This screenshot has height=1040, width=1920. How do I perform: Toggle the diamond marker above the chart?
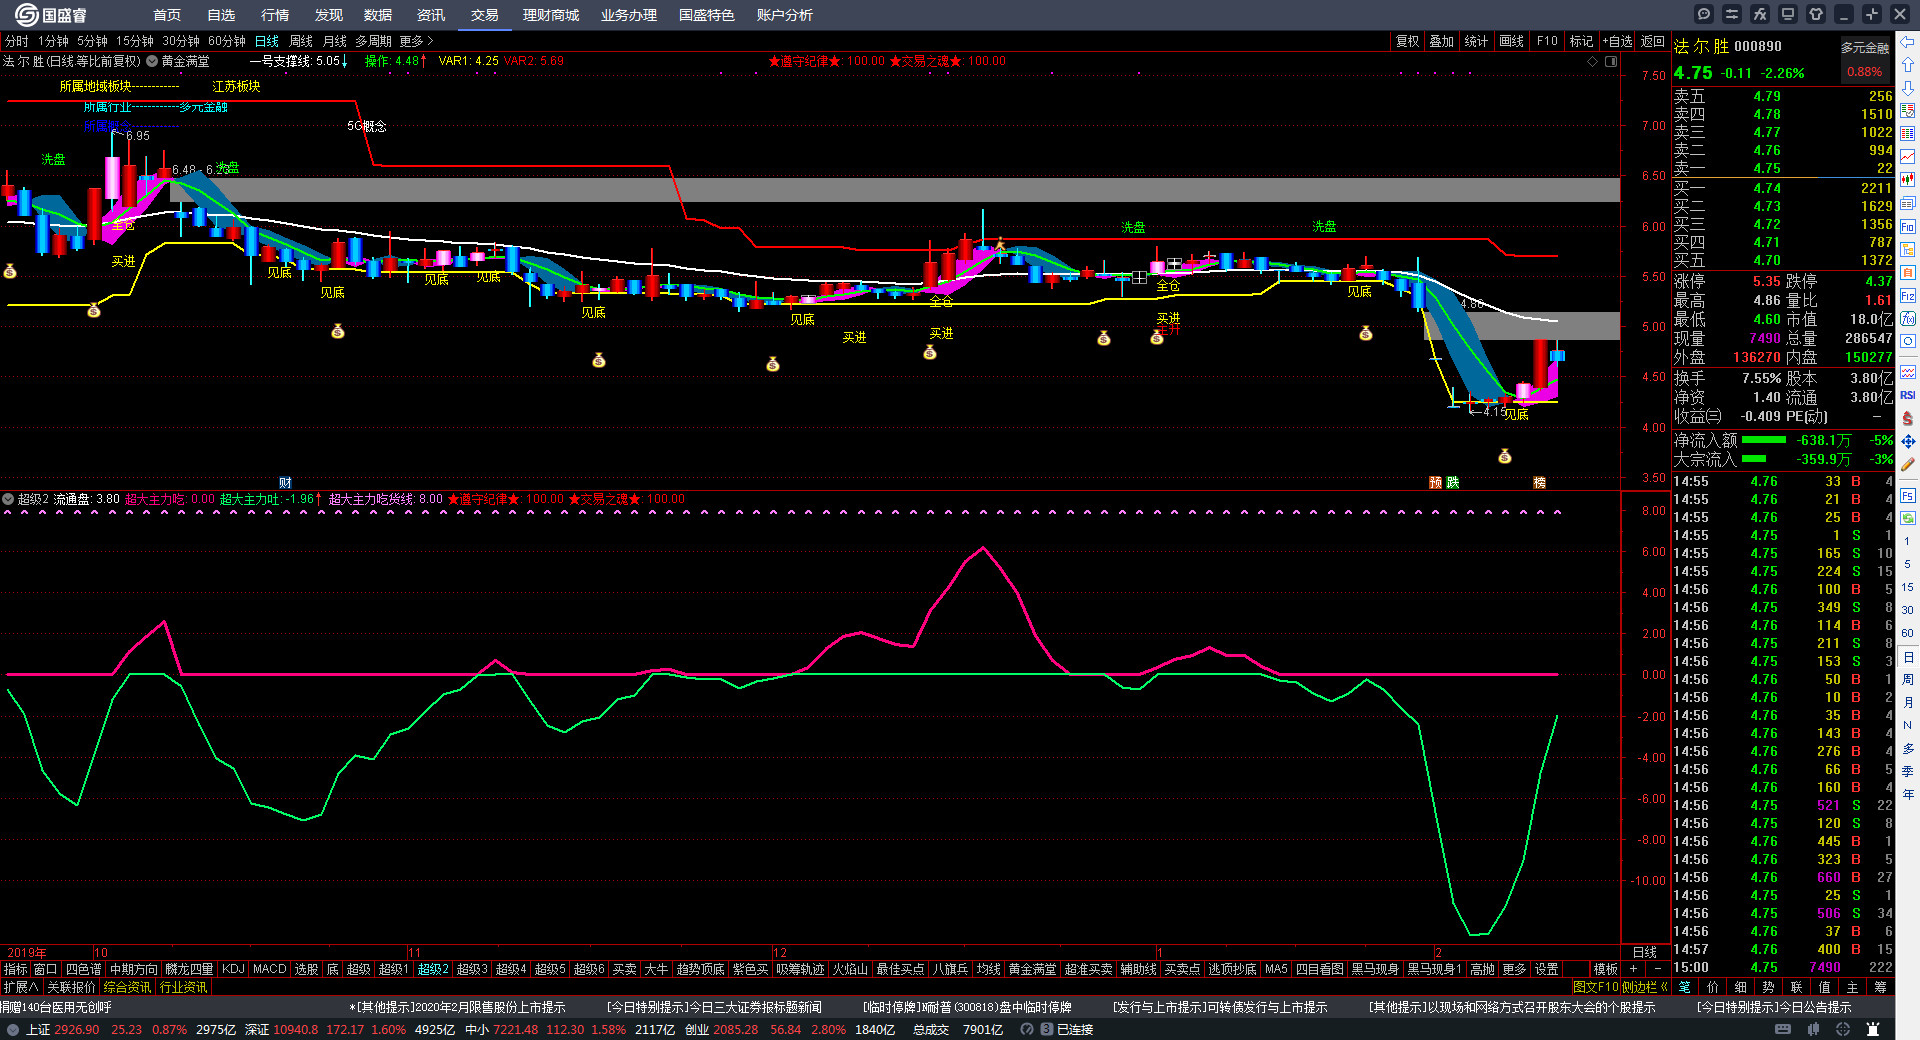coord(1593,61)
